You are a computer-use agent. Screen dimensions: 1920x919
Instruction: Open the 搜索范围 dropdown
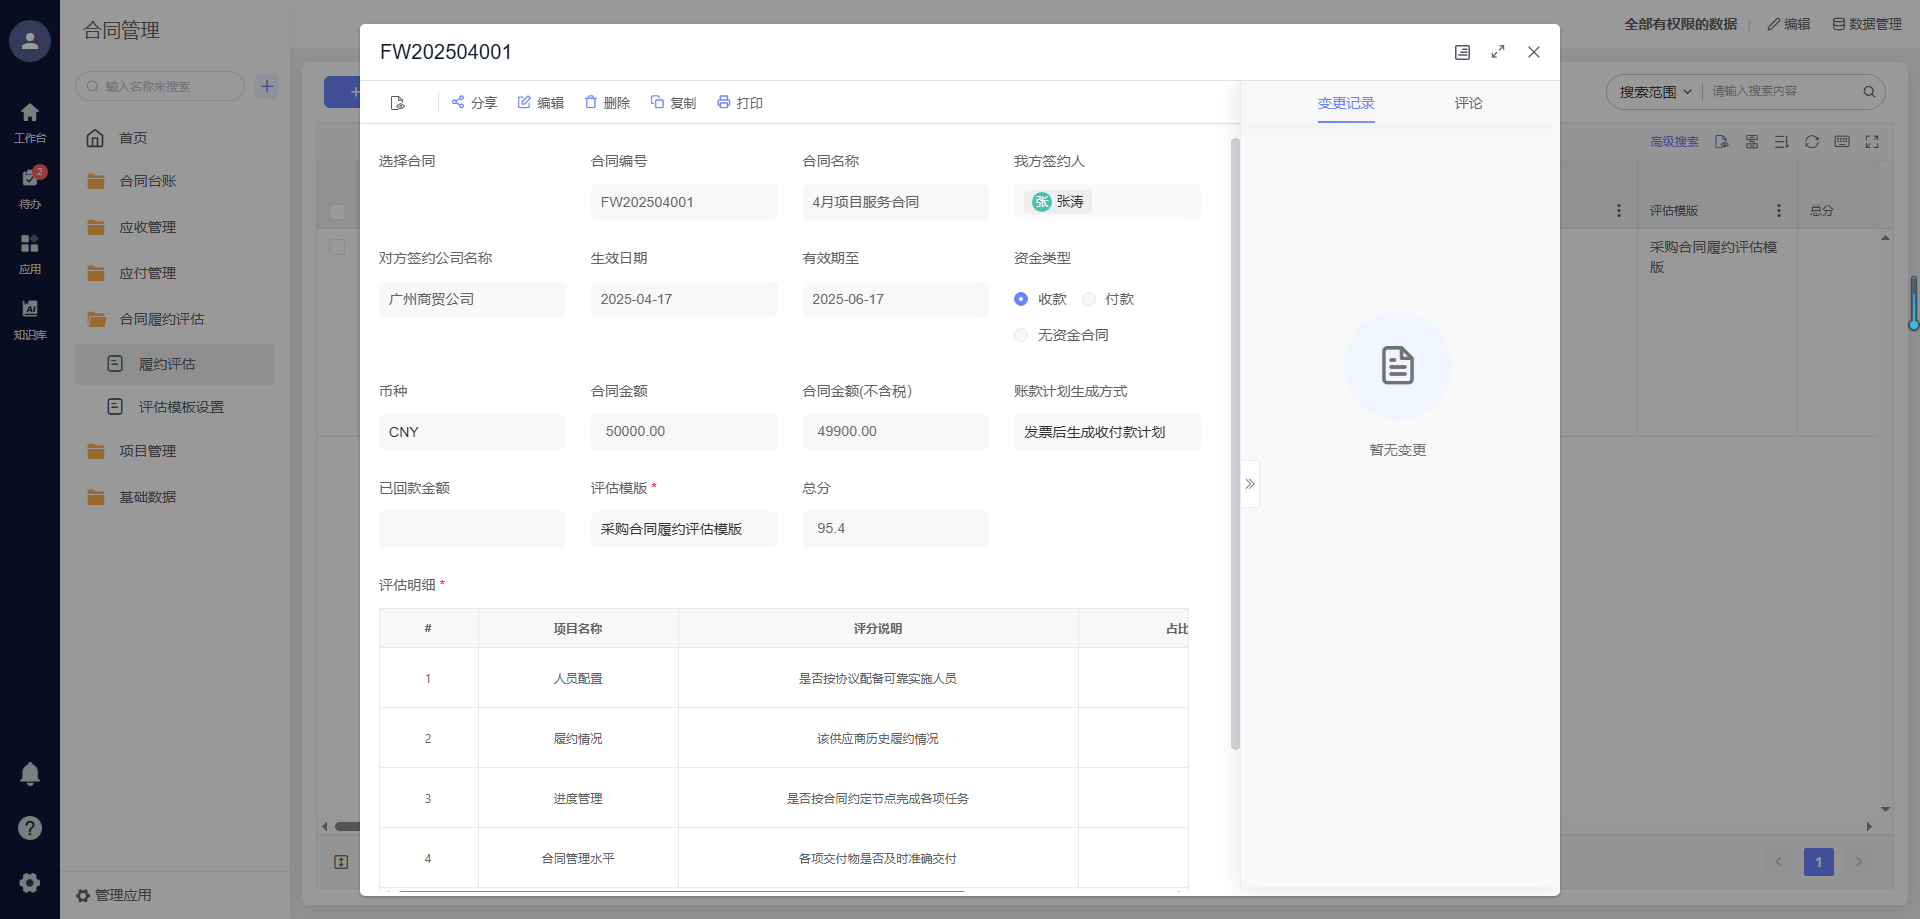1655,92
